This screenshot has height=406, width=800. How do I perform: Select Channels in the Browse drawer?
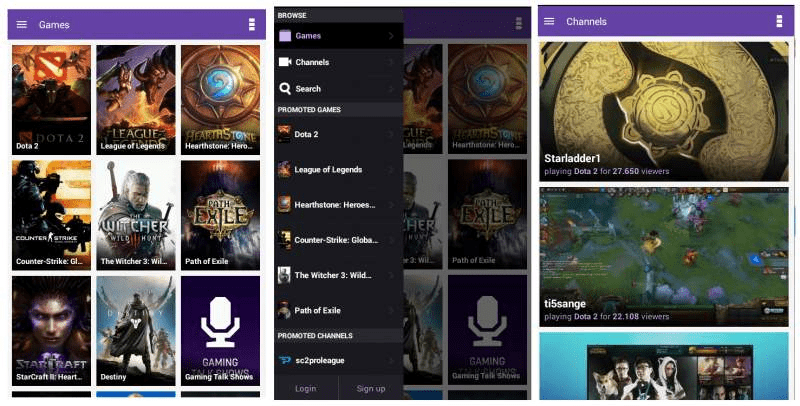(x=339, y=62)
